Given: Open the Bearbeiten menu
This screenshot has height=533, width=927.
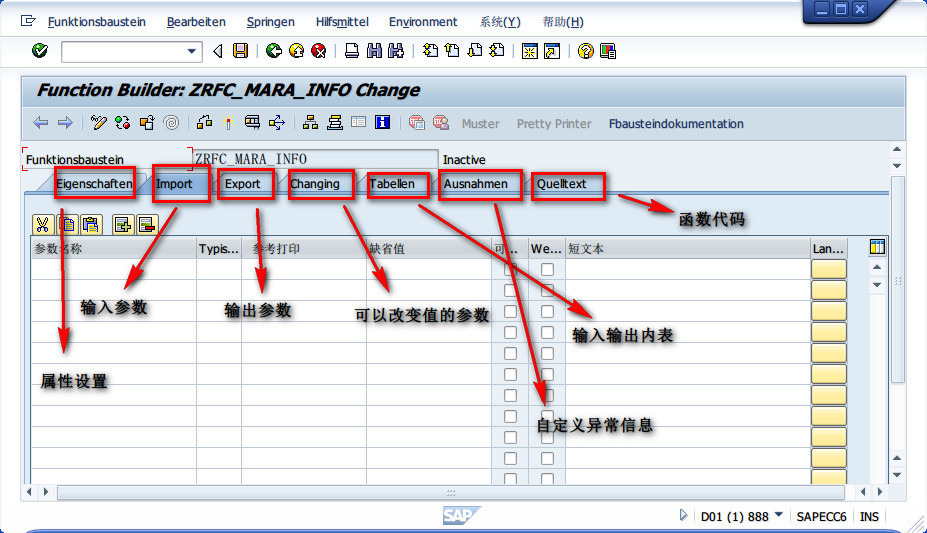Looking at the screenshot, I should (x=196, y=22).
